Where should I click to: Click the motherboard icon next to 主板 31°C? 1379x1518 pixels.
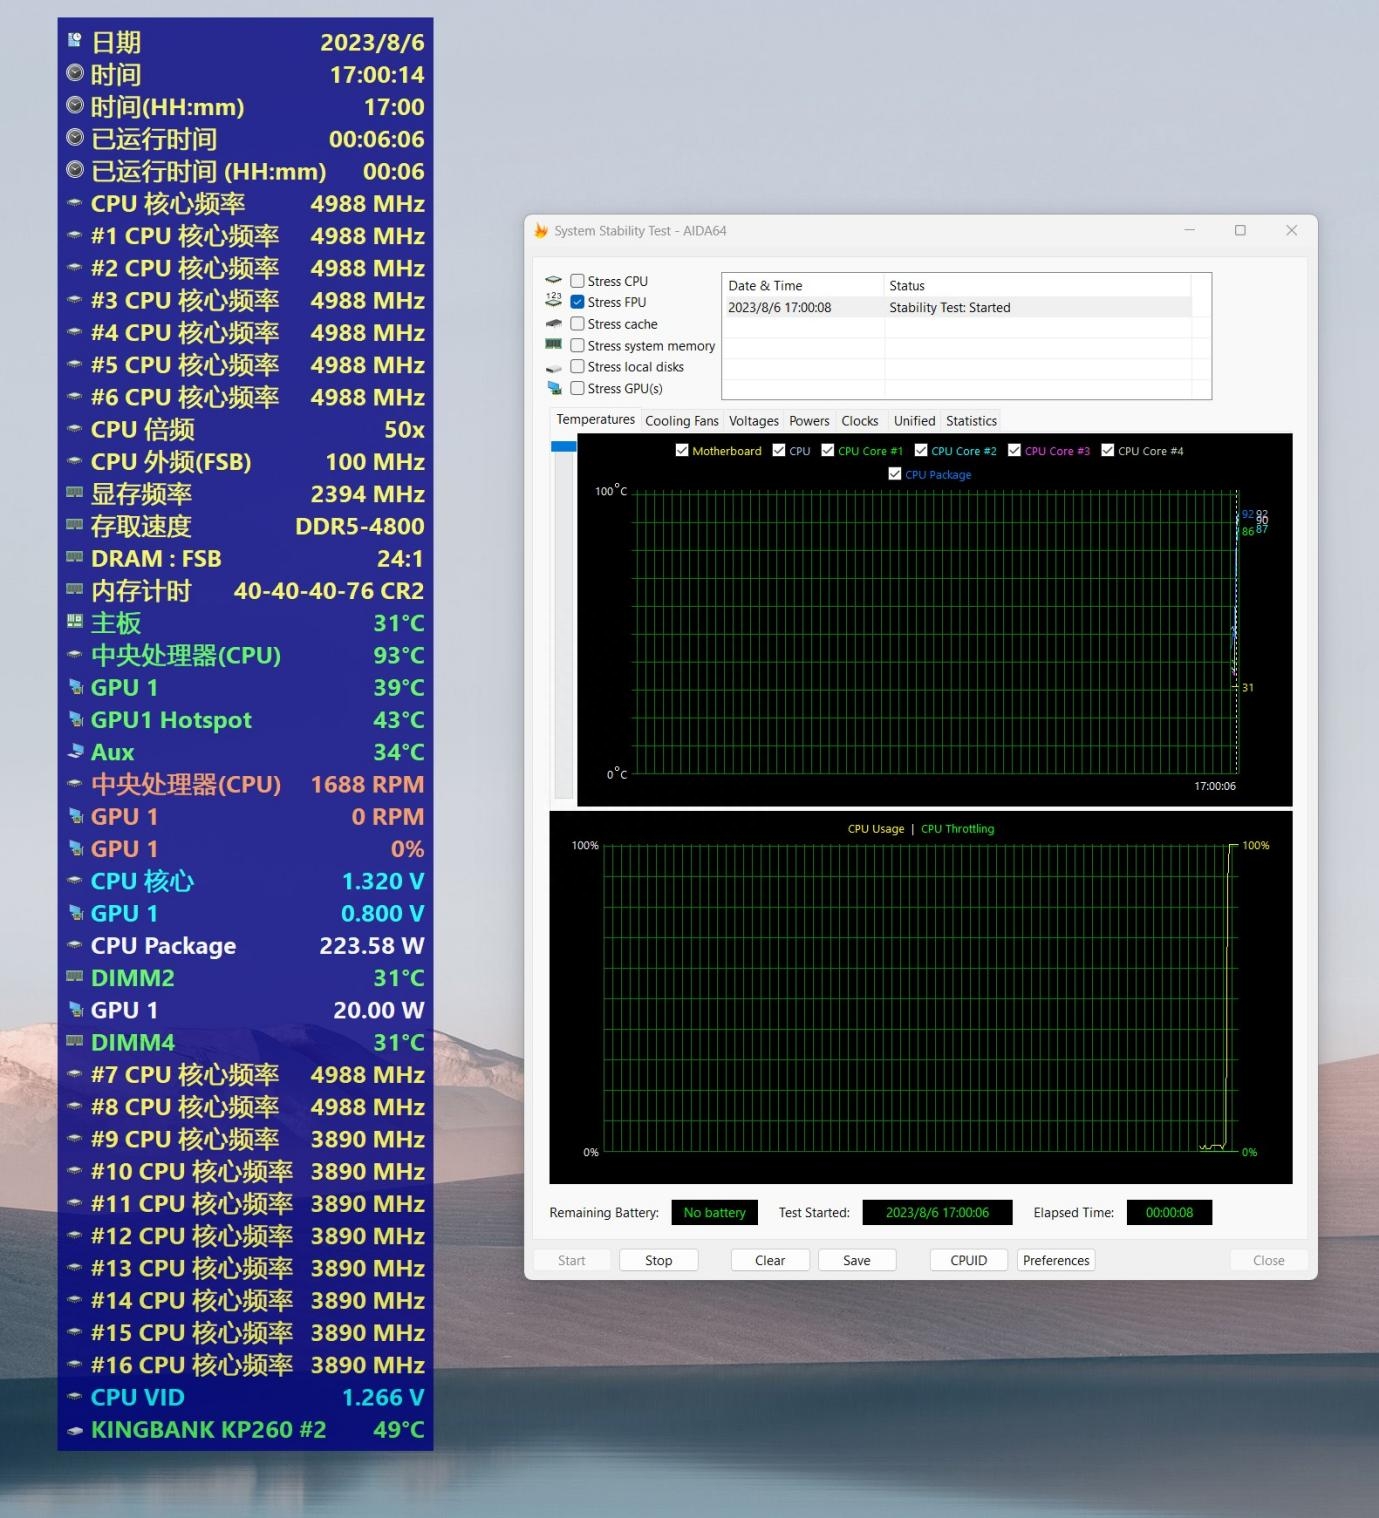pyautogui.click(x=74, y=621)
